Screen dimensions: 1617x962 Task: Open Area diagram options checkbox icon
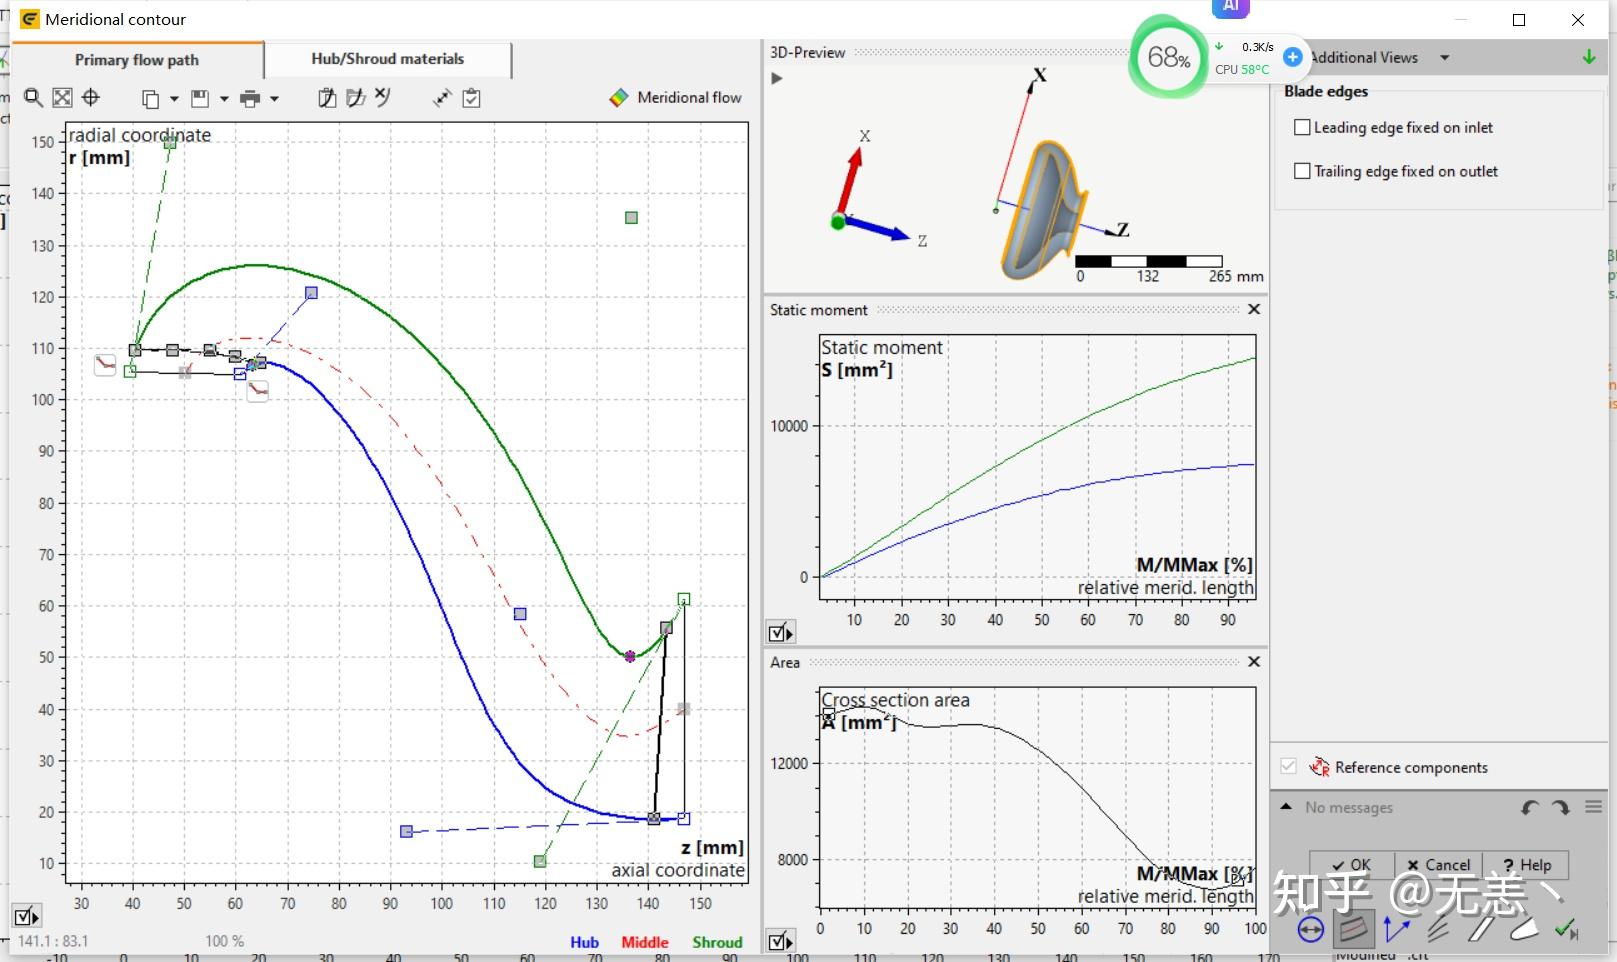pos(780,941)
